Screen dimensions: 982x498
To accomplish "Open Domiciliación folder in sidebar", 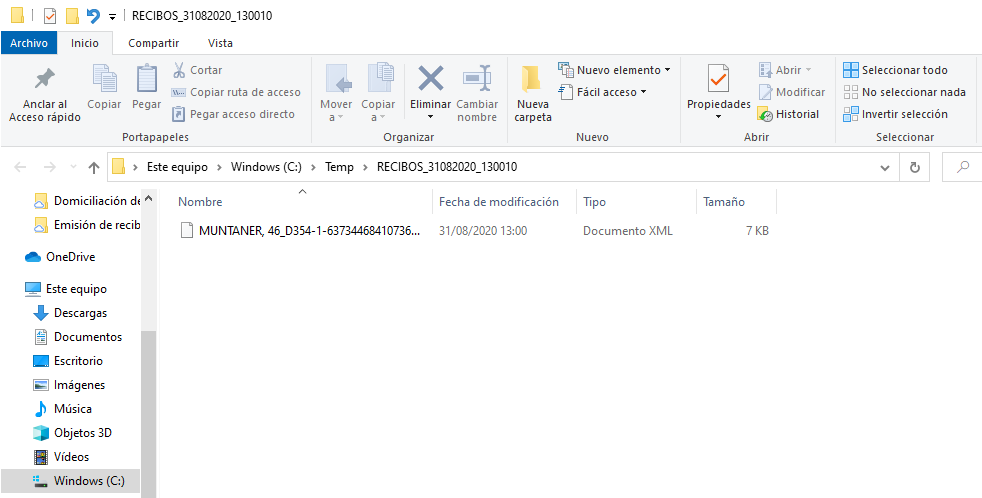I will click(x=86, y=201).
